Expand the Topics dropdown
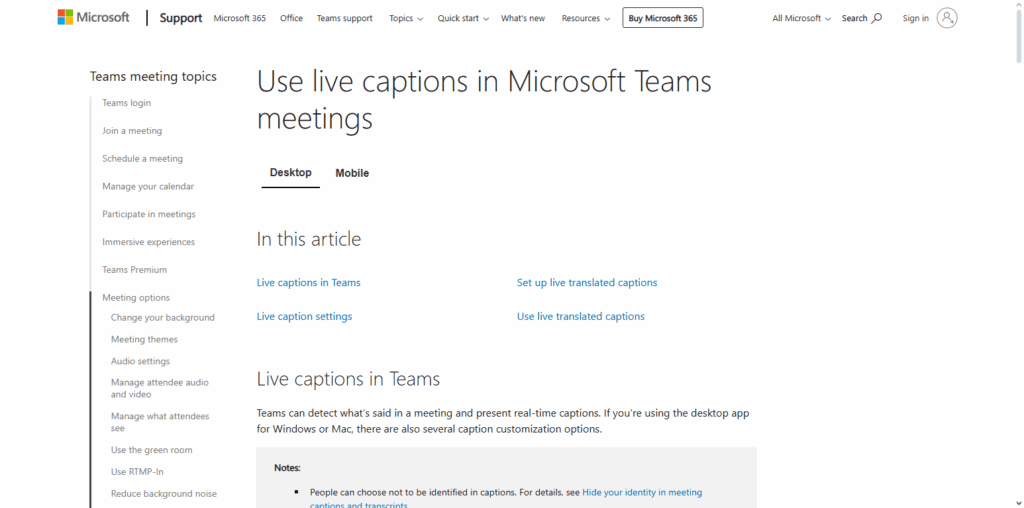 click(406, 18)
